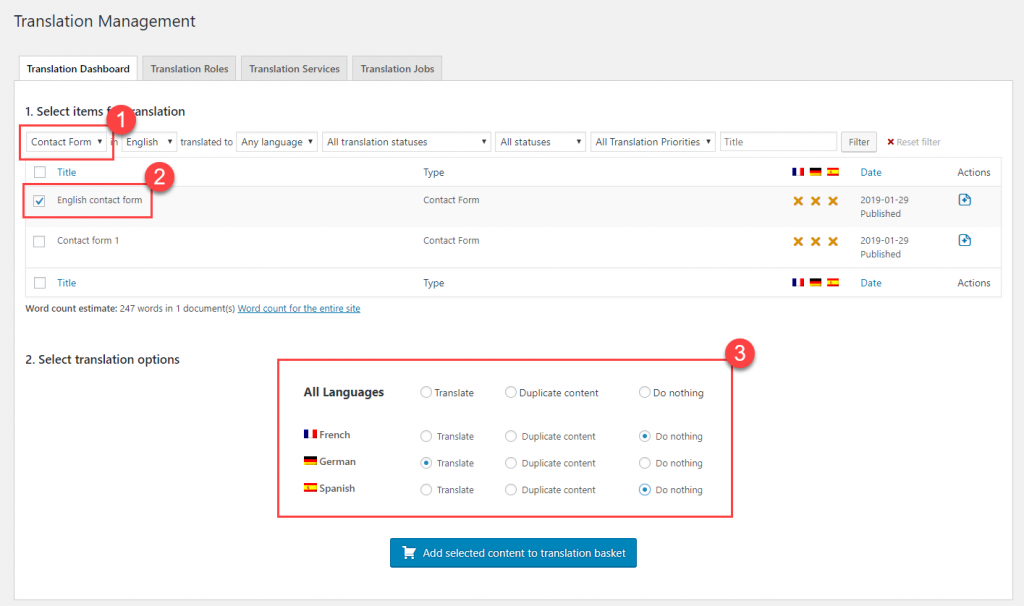1024x606 pixels.
Task: Select Translate for French
Action: pos(426,436)
